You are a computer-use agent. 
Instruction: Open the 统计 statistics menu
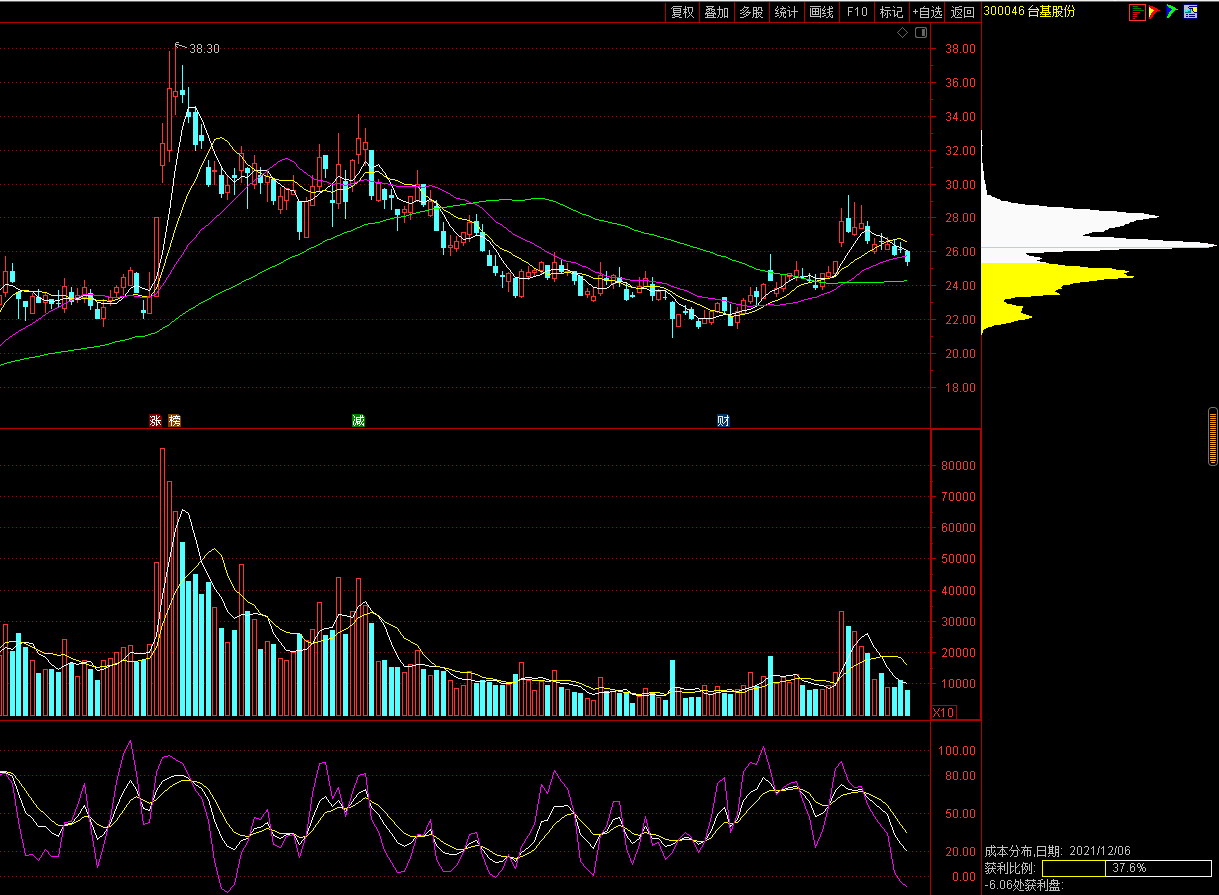pos(786,12)
